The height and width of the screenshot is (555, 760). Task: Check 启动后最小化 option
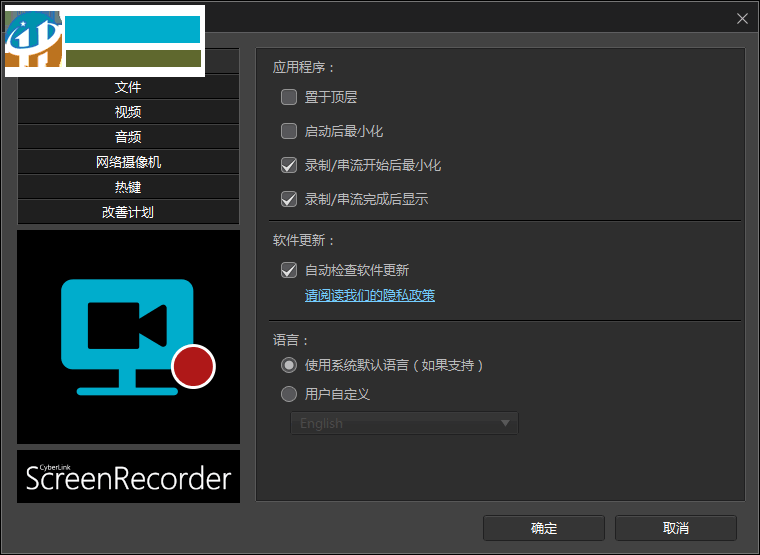coord(289,131)
